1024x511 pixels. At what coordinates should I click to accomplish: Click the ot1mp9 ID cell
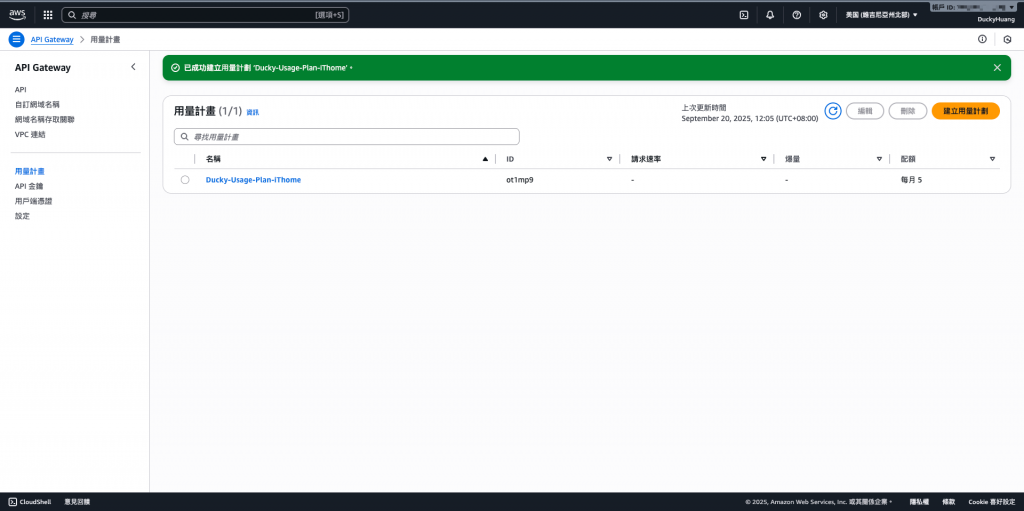[x=520, y=180]
